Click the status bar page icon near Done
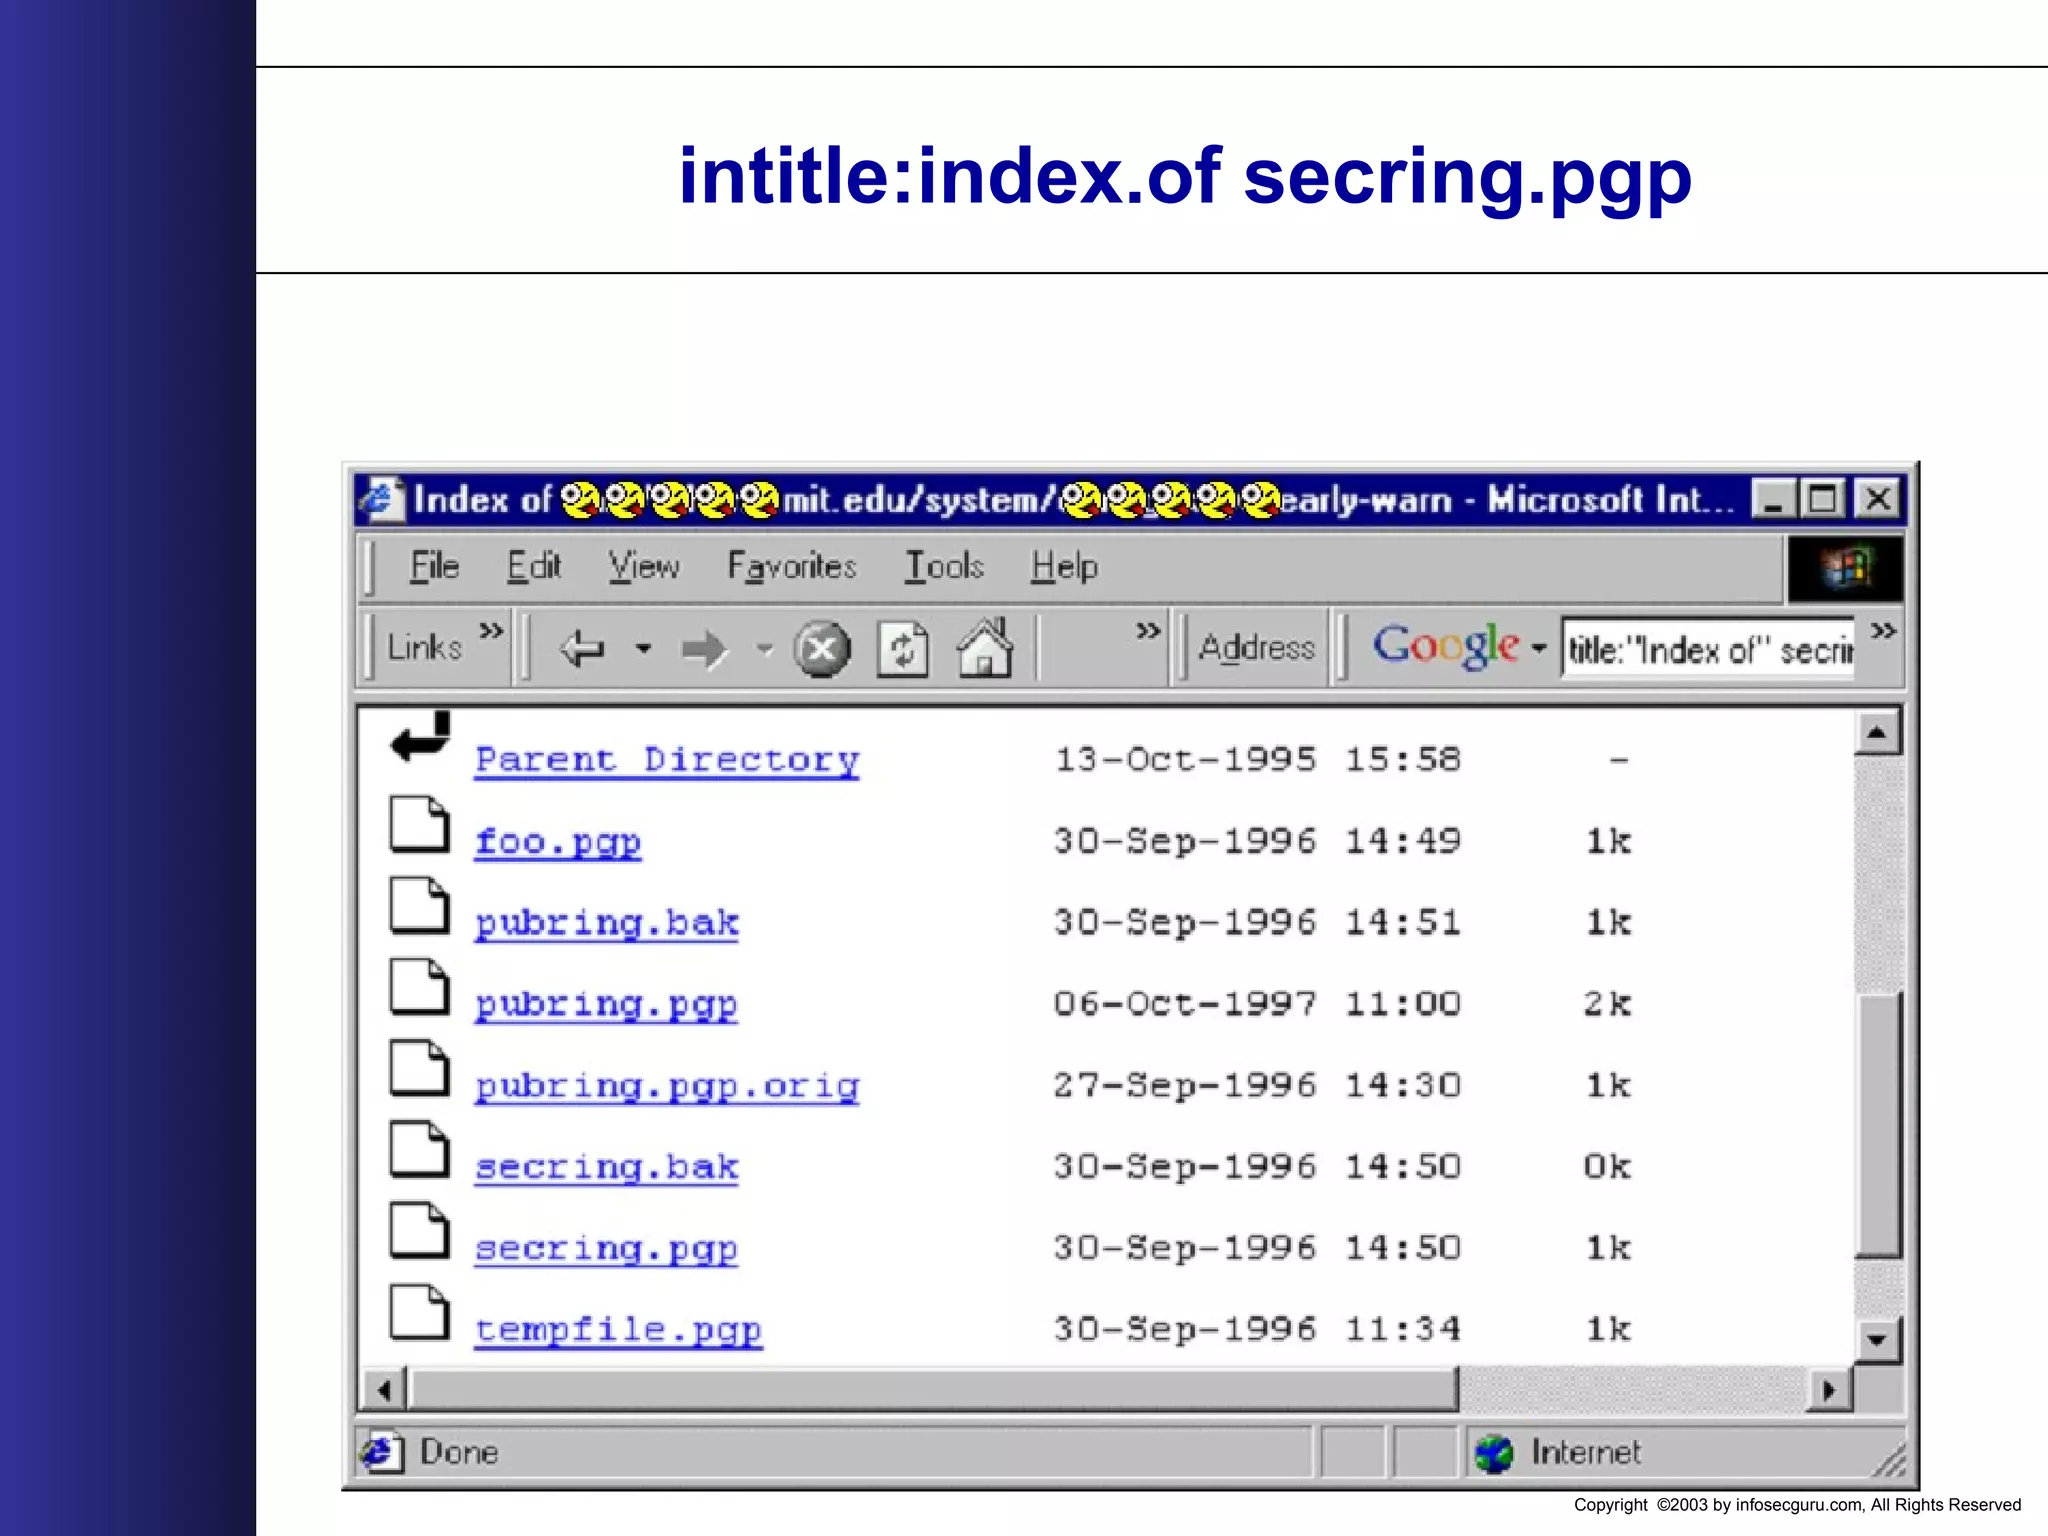Image resolution: width=2048 pixels, height=1536 pixels. tap(382, 1452)
